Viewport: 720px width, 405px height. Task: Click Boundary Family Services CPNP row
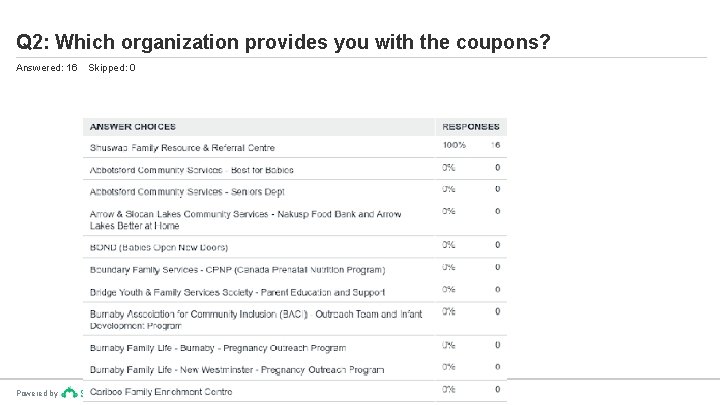(x=237, y=269)
